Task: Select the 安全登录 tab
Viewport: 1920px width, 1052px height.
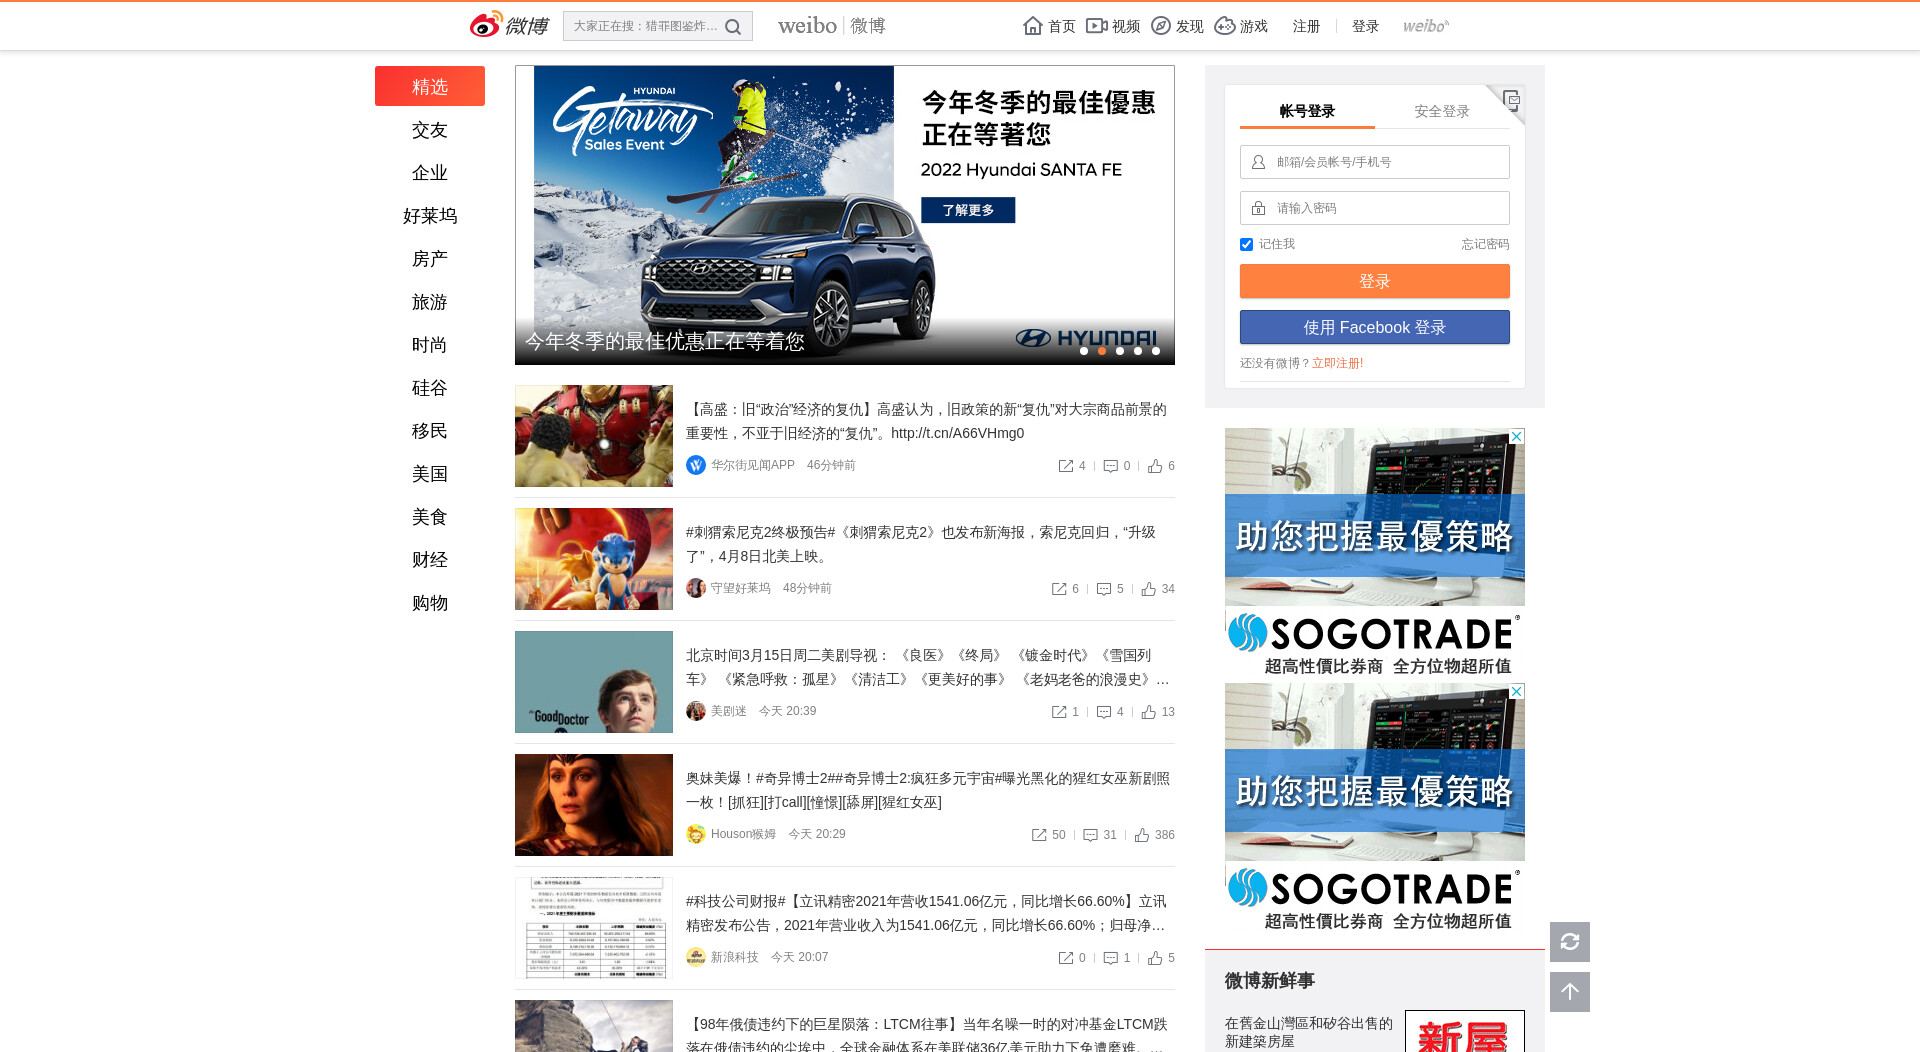Action: point(1442,111)
